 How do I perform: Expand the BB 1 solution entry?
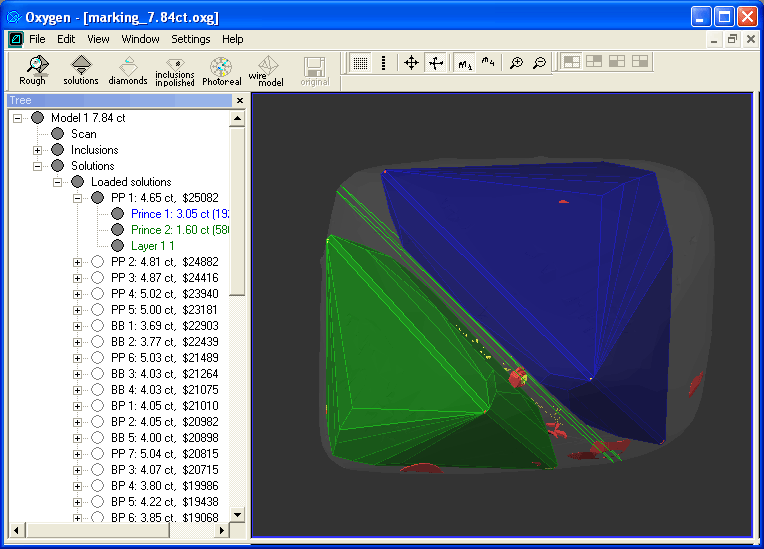(x=78, y=326)
